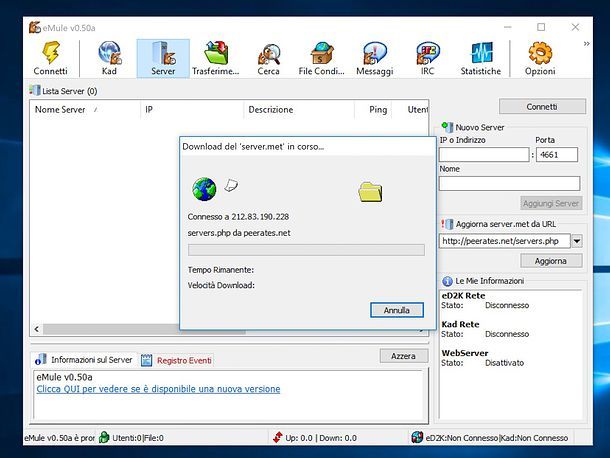Click the yellow folder icon in download dialog
The height and width of the screenshot is (458, 610).
(x=370, y=192)
